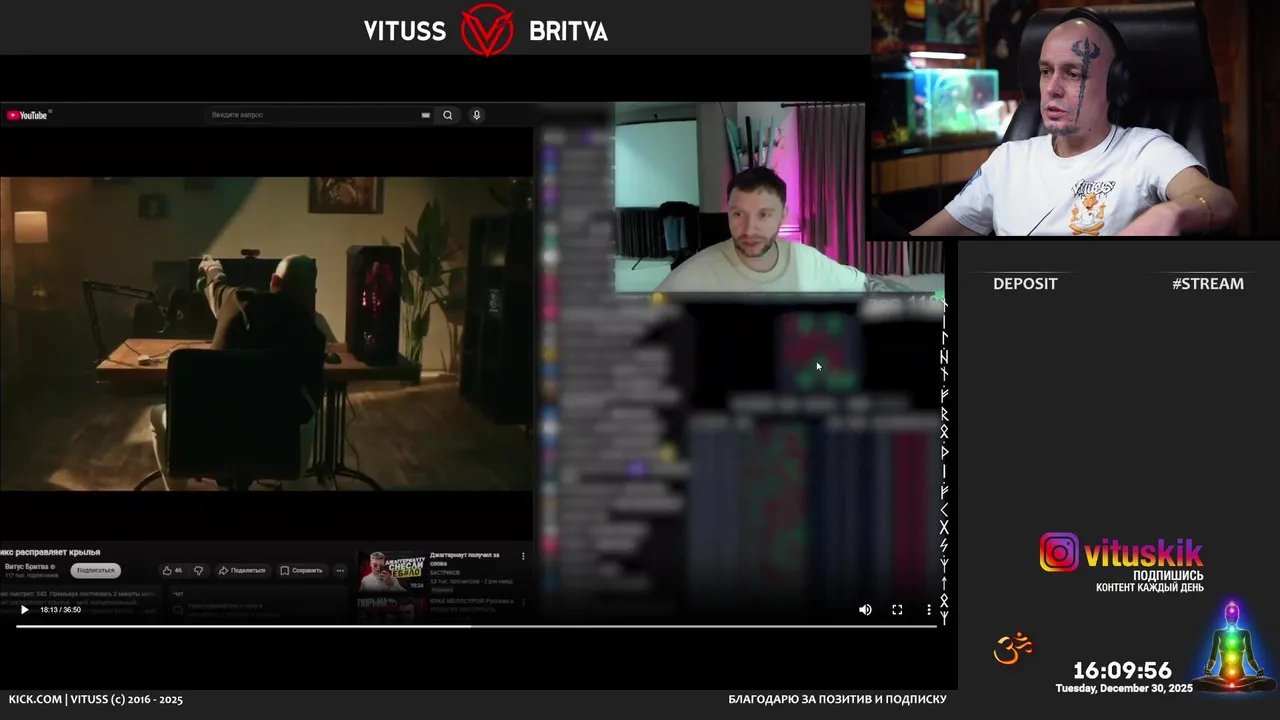This screenshot has width=1280, height=720.
Task: Enter fullscreen with the player fullscreen icon
Action: (x=897, y=610)
